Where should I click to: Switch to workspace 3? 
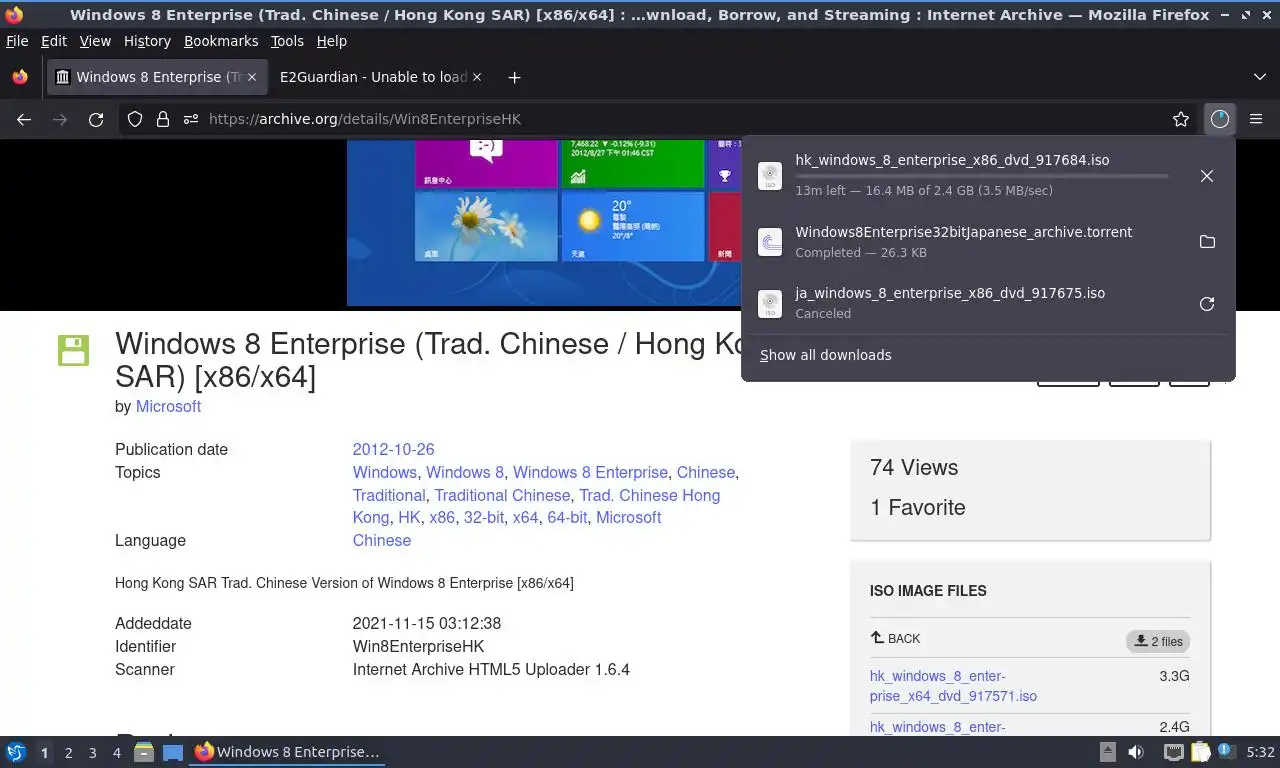tap(92, 753)
